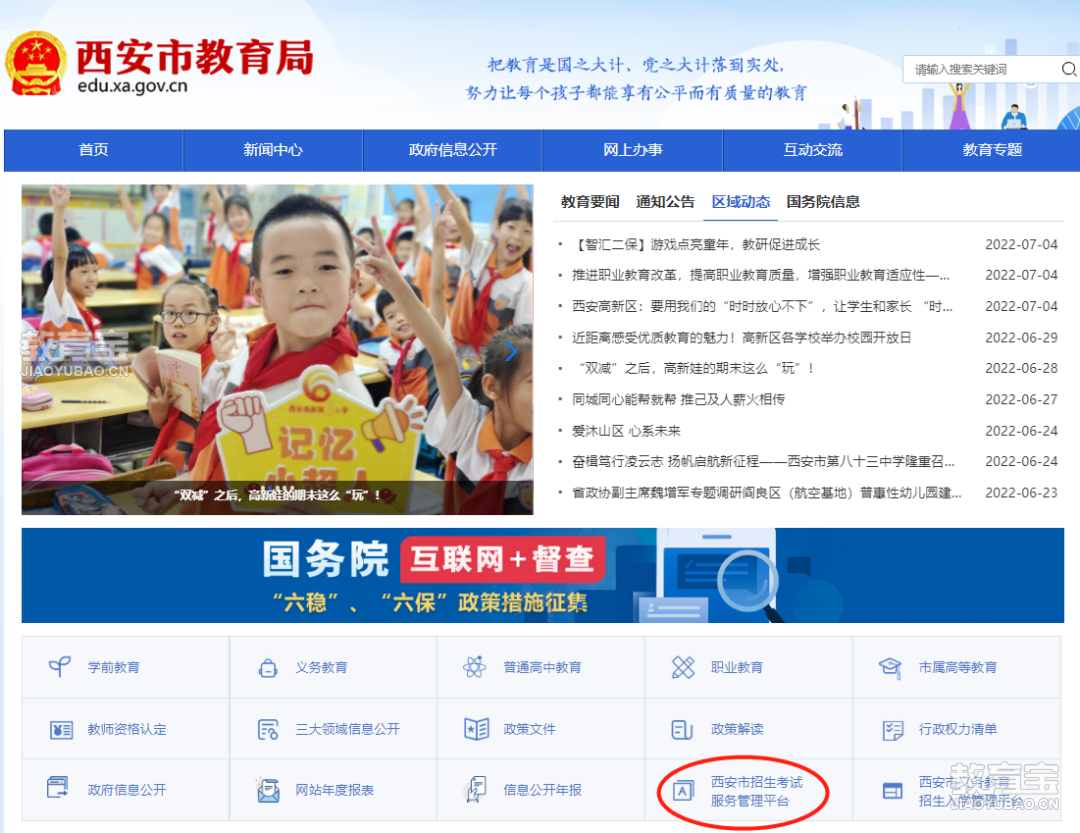Click the 普通高中教育 link text
1080x833 pixels.
tap(543, 667)
